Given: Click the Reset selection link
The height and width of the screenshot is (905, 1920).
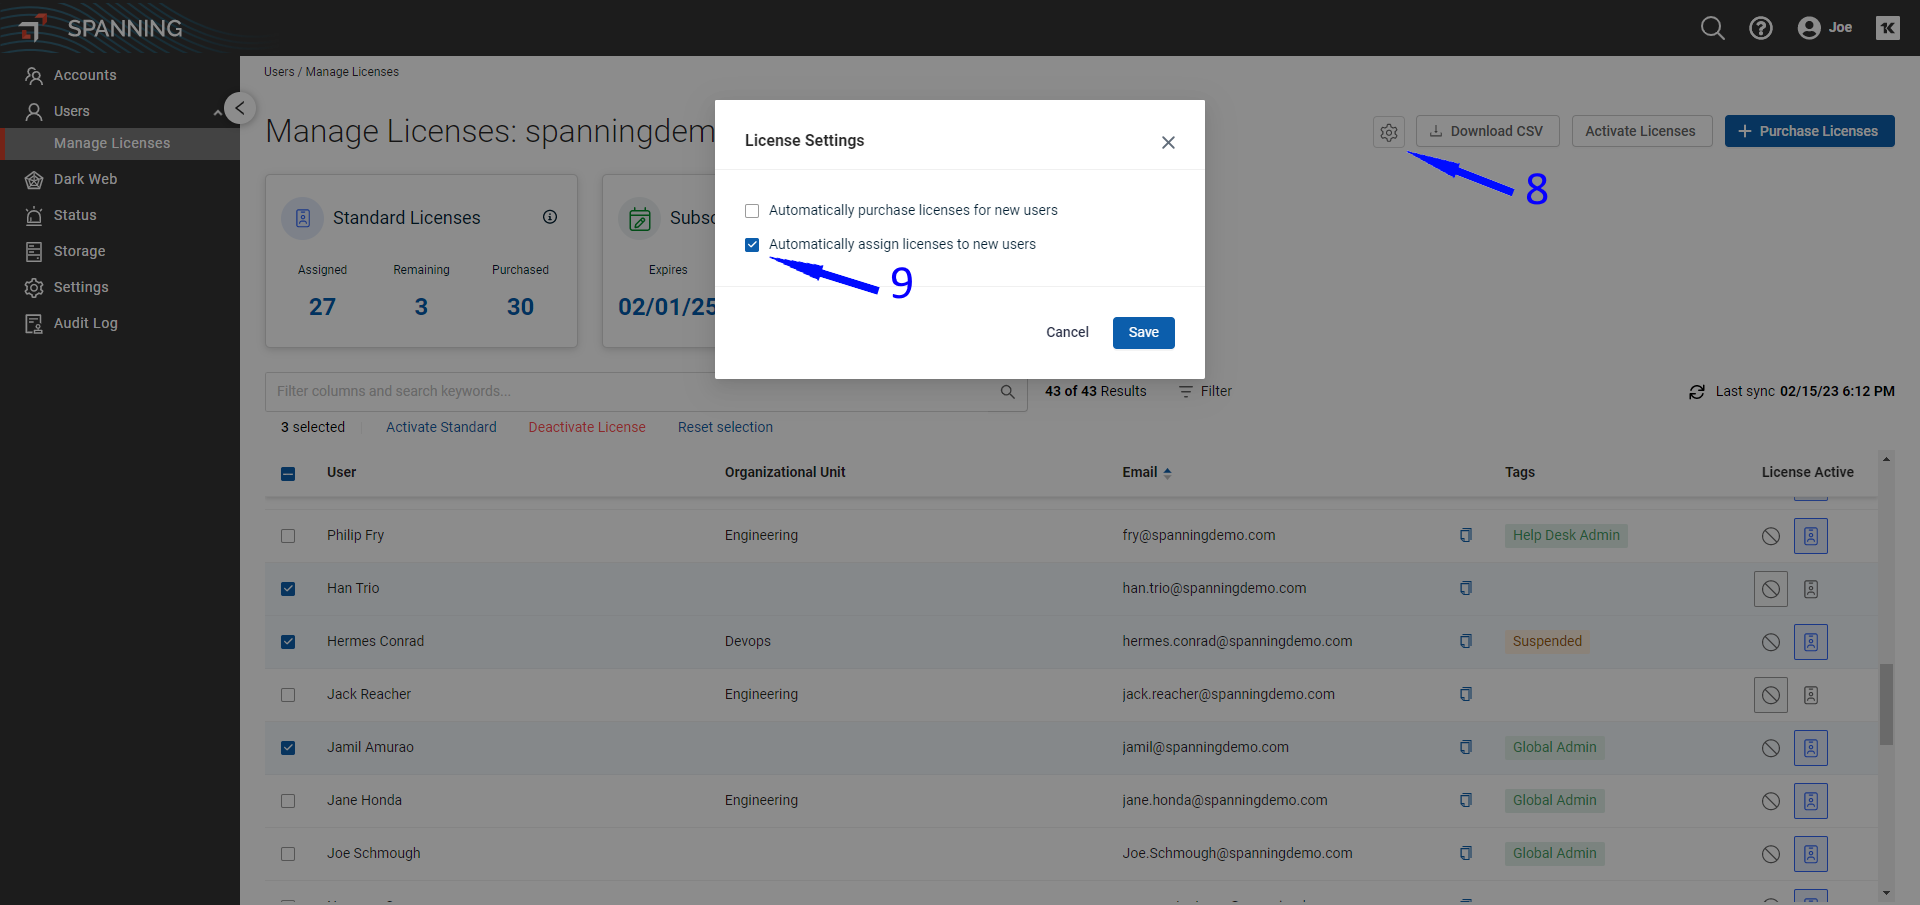Looking at the screenshot, I should 725,427.
